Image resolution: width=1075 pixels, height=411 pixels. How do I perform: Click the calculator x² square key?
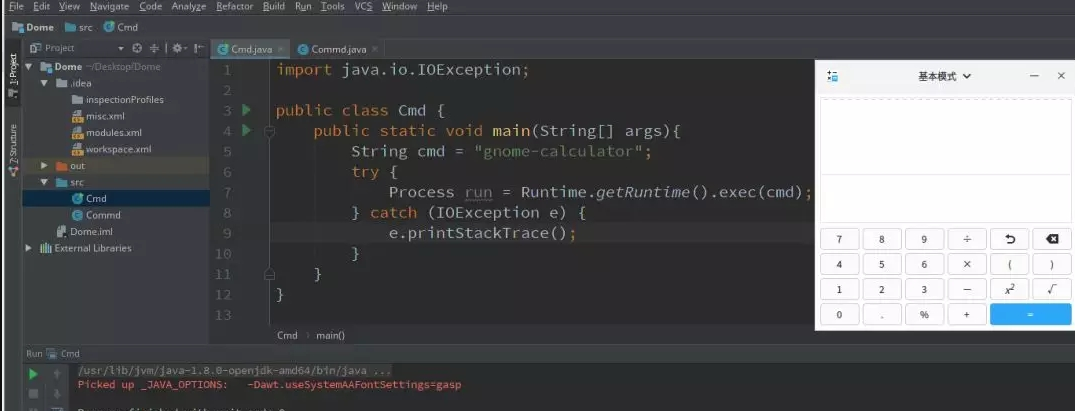coord(1009,290)
